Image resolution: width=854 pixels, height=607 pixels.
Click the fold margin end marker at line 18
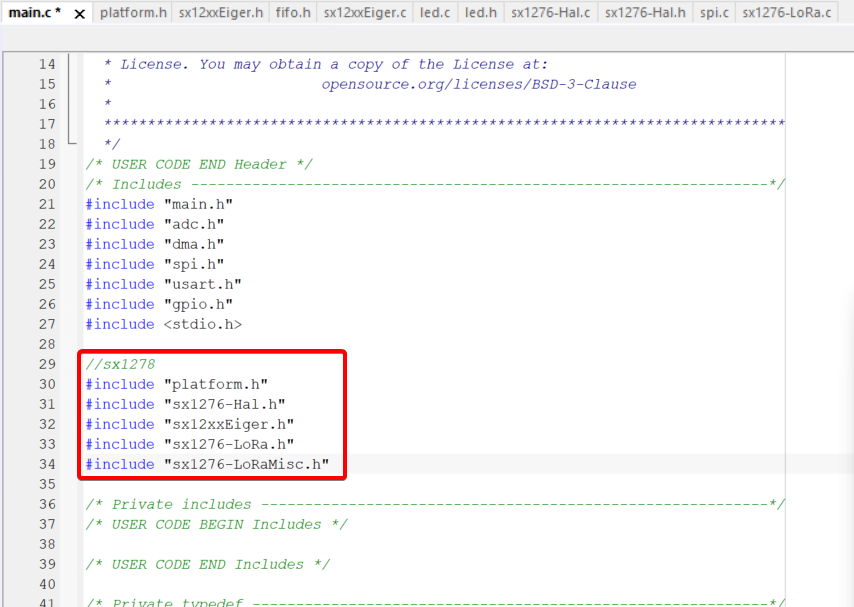coord(71,144)
